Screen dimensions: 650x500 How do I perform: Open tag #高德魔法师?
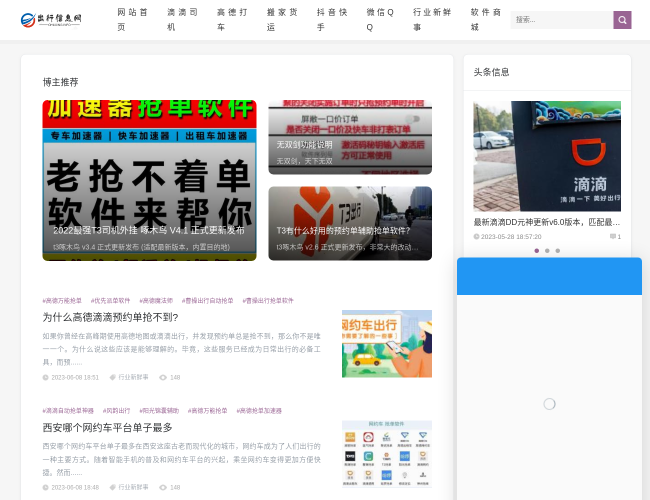[x=156, y=301]
